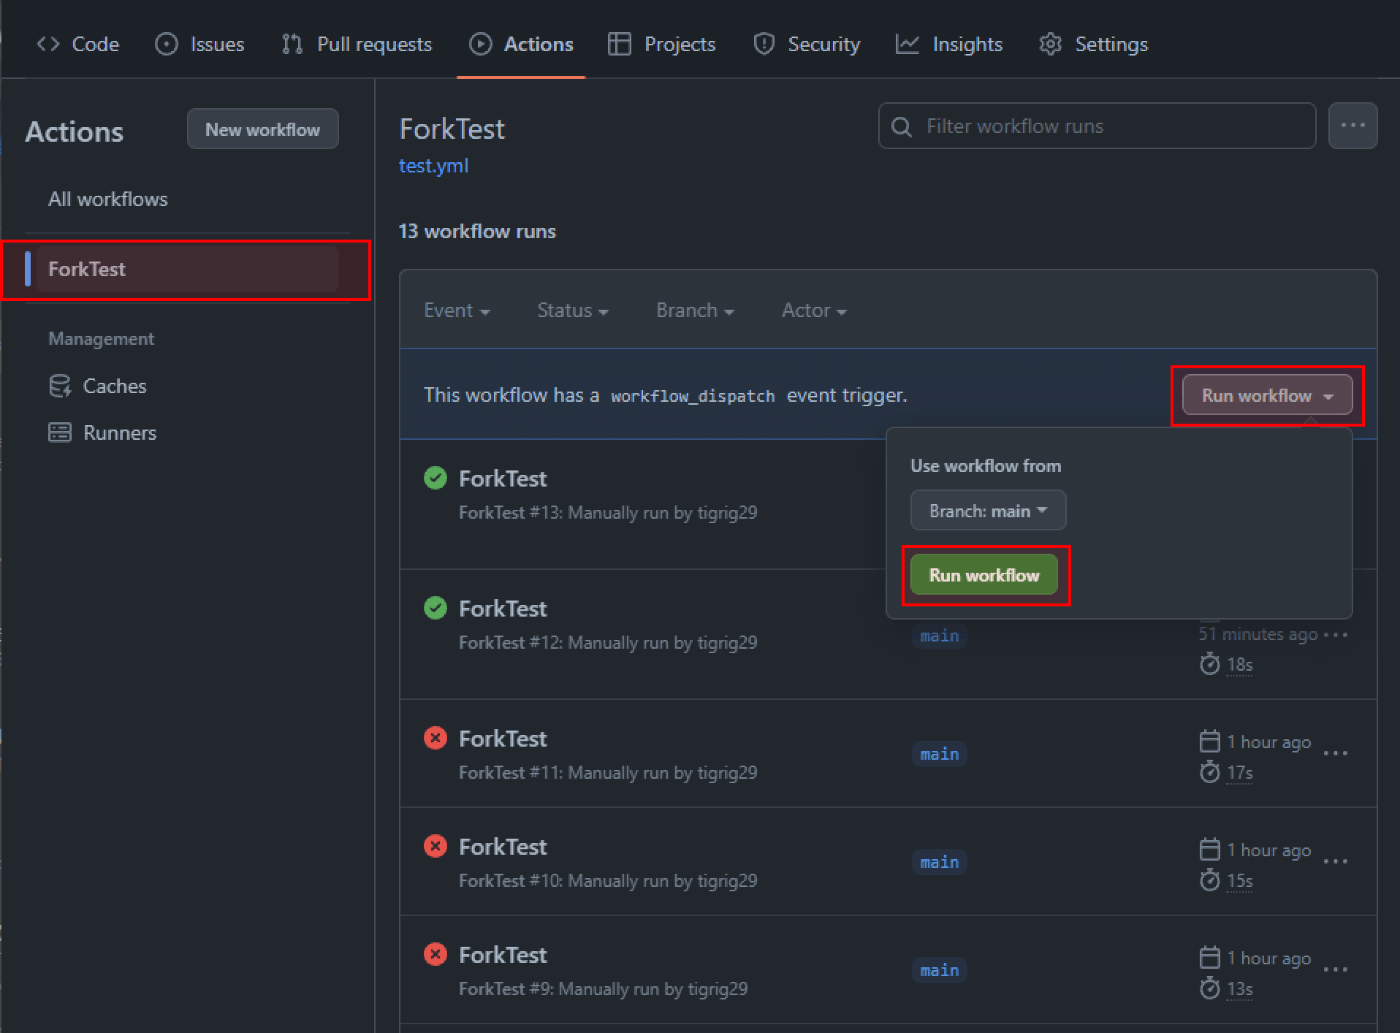Open the test.yml workflow file link
The width and height of the screenshot is (1400, 1033).
(434, 166)
